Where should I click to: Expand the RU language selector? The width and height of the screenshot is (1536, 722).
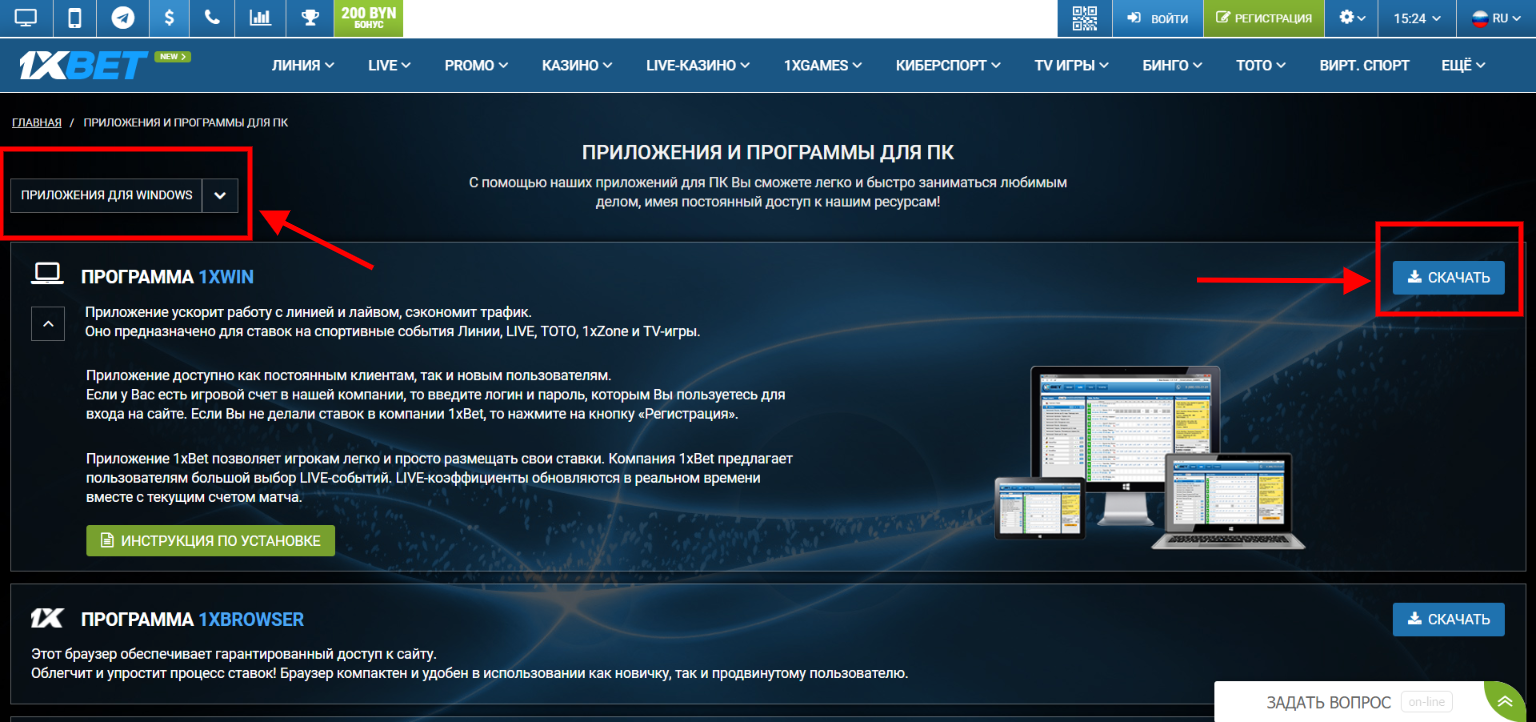(1495, 18)
